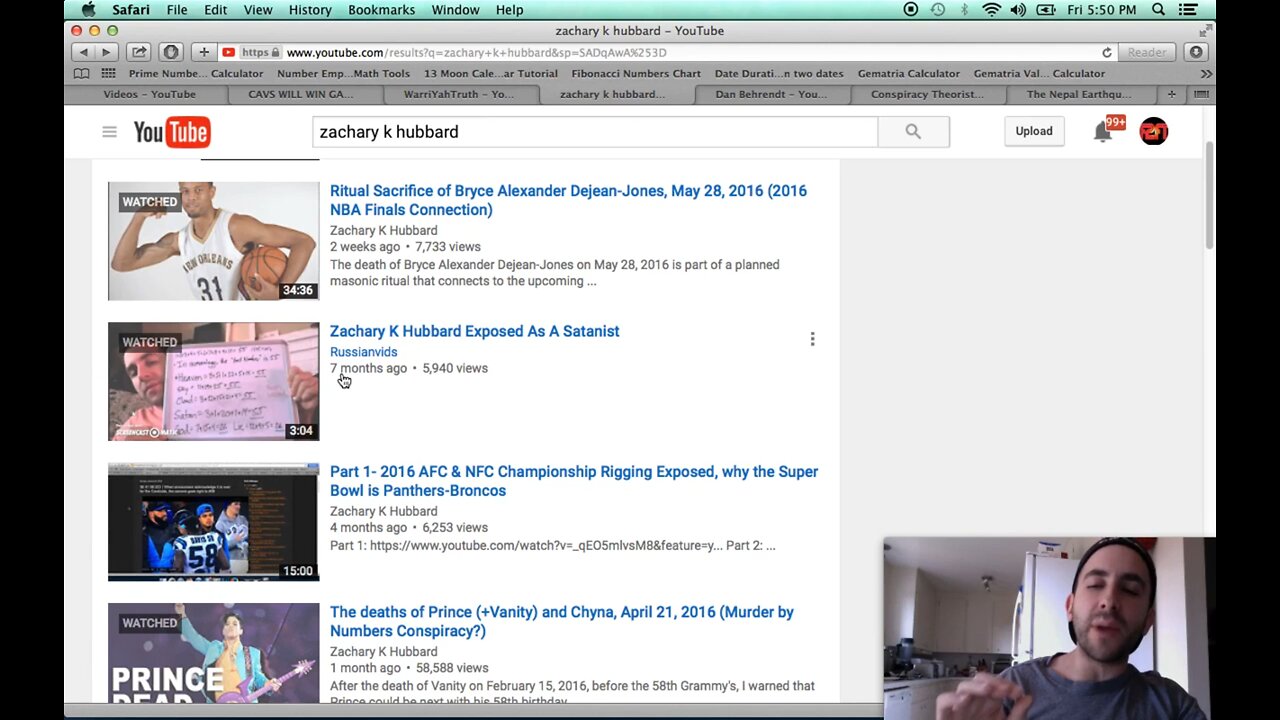Image resolution: width=1280 pixels, height=720 pixels.
Task: Click the Bluetooth menu bar icon
Action: click(x=965, y=10)
